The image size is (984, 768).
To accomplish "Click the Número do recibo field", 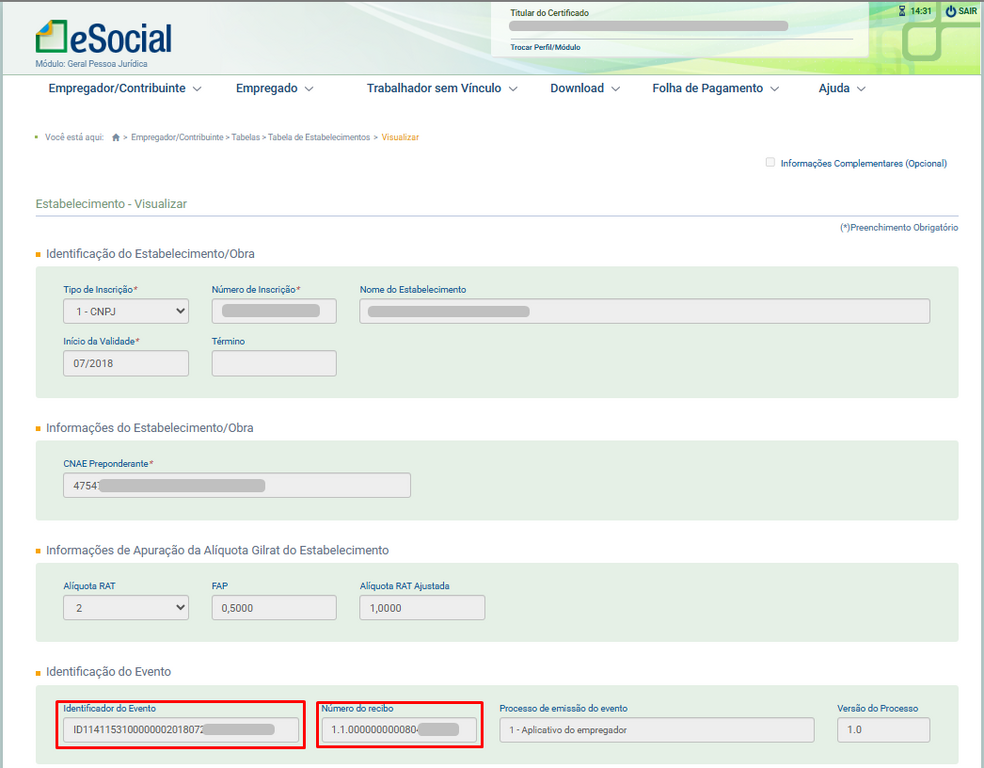I will (399, 730).
